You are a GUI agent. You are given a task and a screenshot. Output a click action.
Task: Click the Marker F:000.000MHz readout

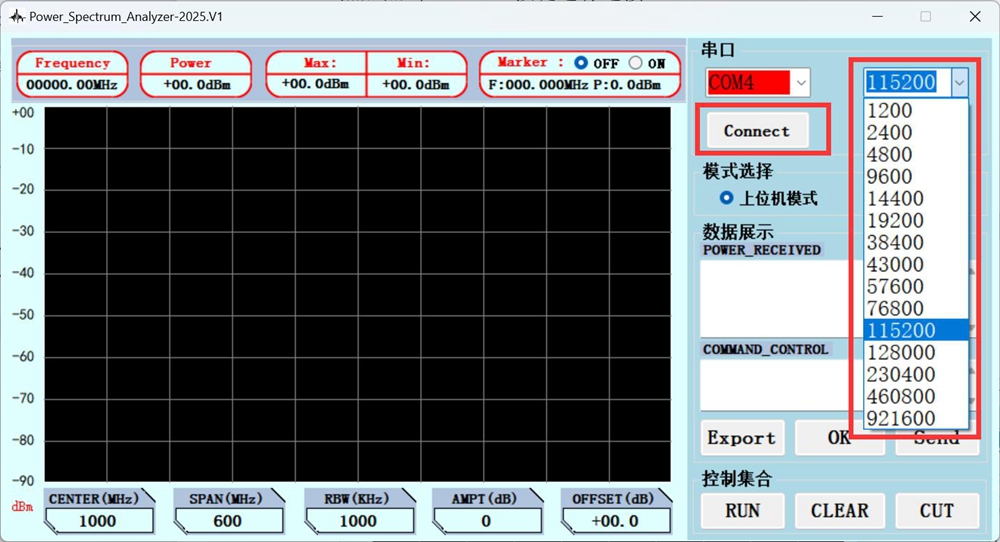click(x=538, y=85)
